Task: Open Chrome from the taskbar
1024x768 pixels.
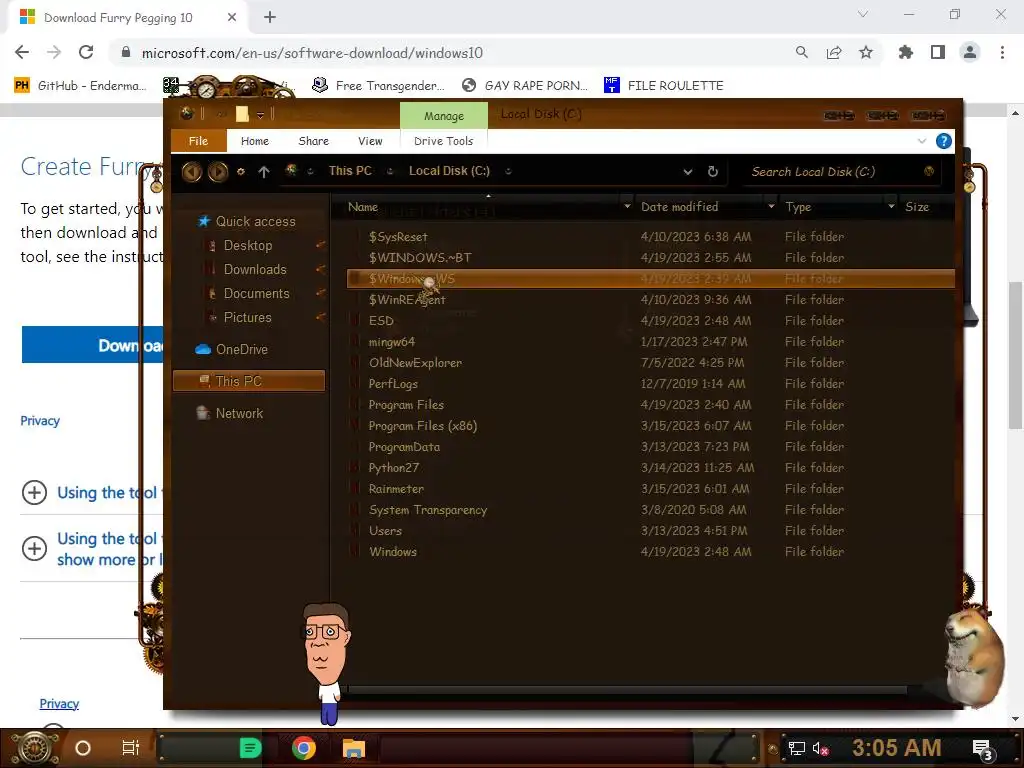Action: click(304, 748)
